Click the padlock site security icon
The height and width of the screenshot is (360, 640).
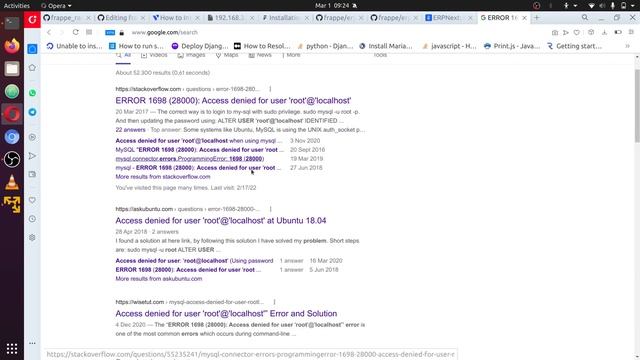pyautogui.click(x=121, y=33)
